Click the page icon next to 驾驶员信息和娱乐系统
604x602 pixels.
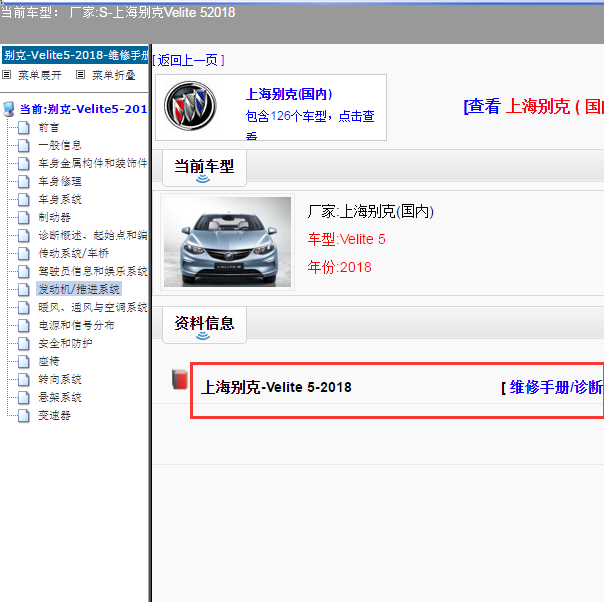(x=23, y=272)
